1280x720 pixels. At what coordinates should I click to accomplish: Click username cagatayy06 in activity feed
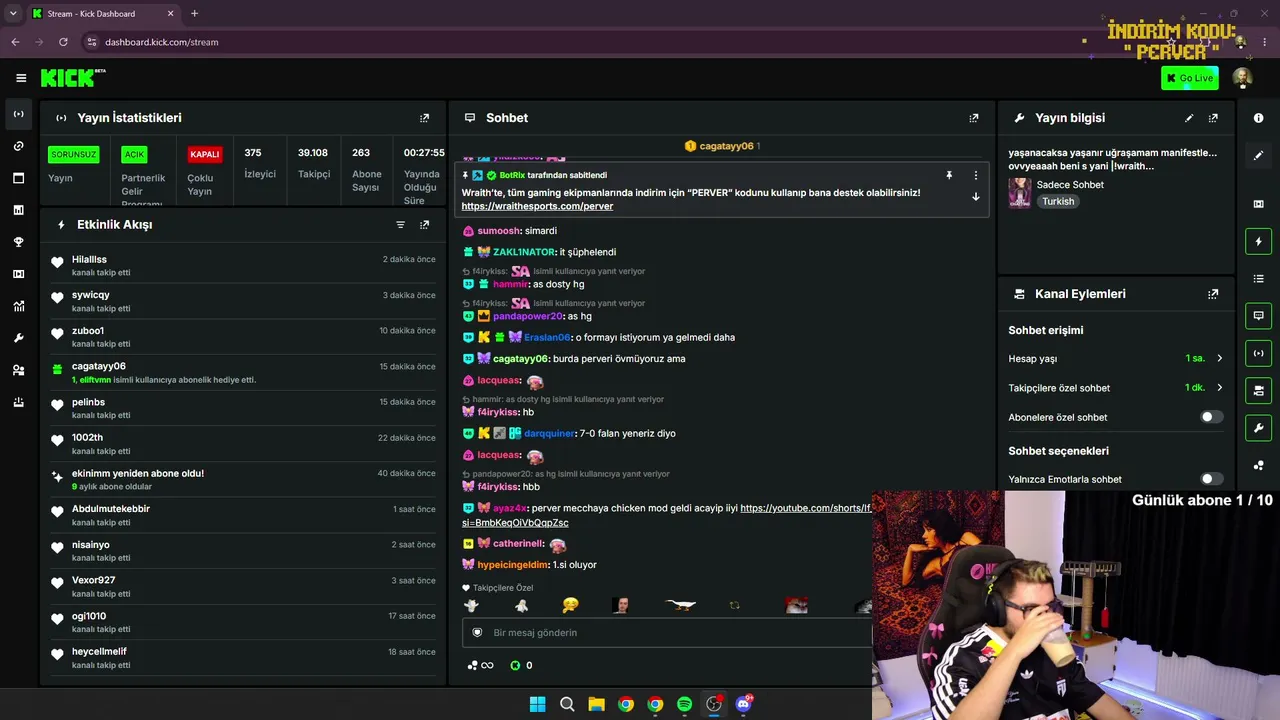point(99,366)
